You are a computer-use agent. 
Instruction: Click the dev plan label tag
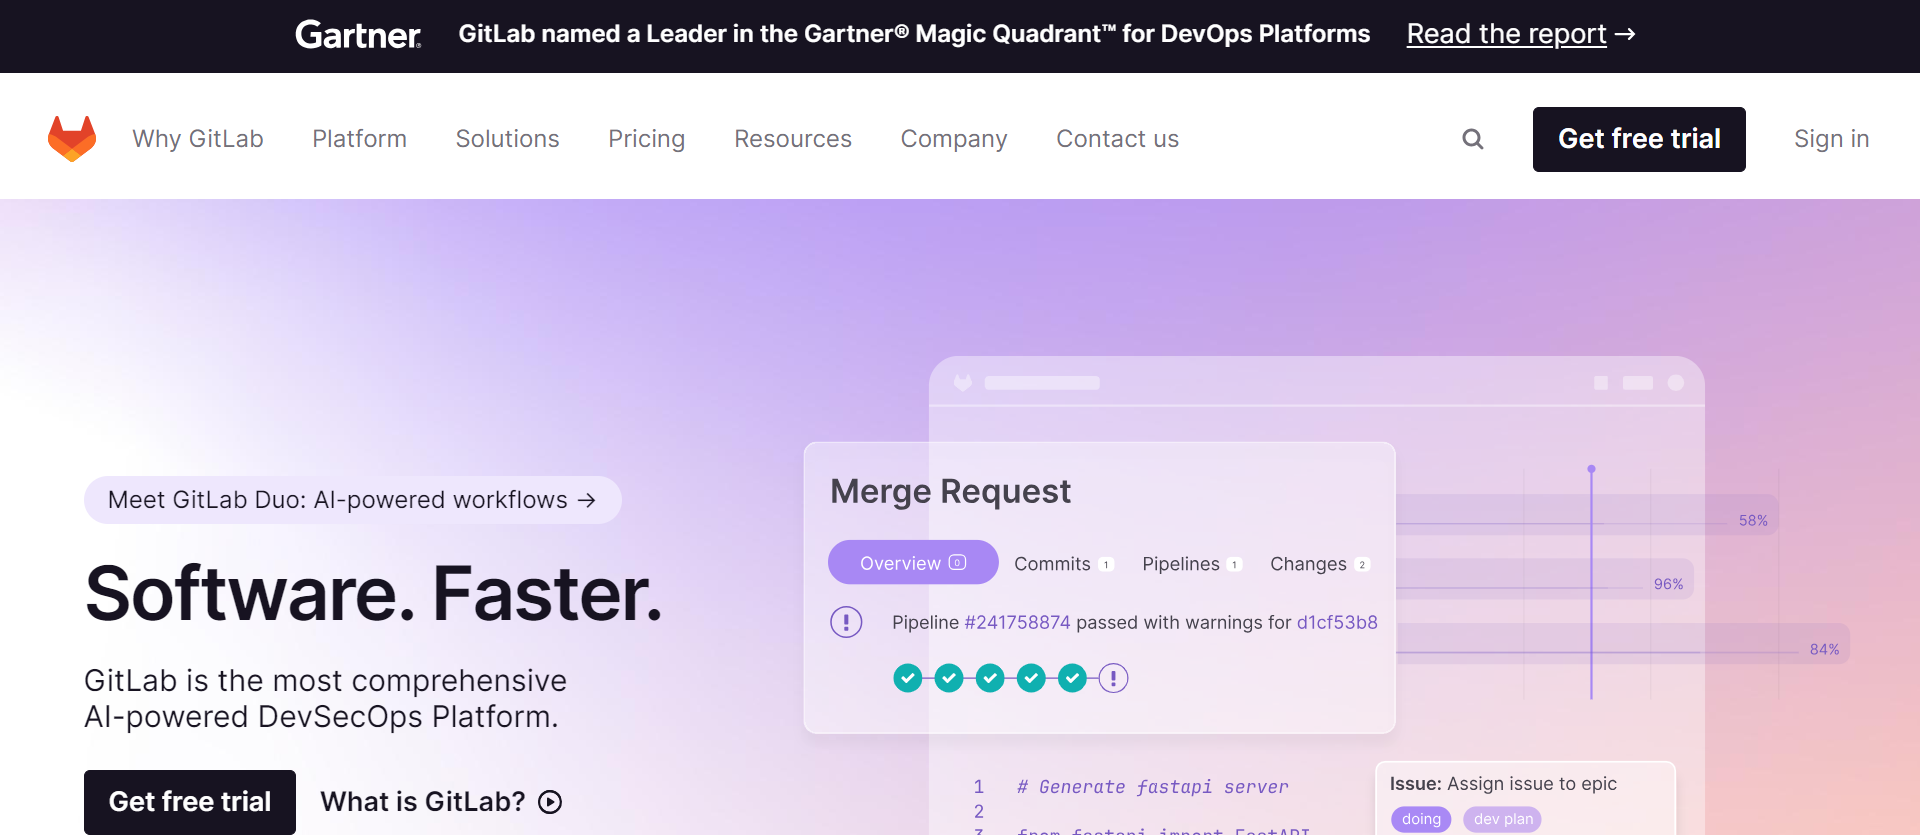1503,819
